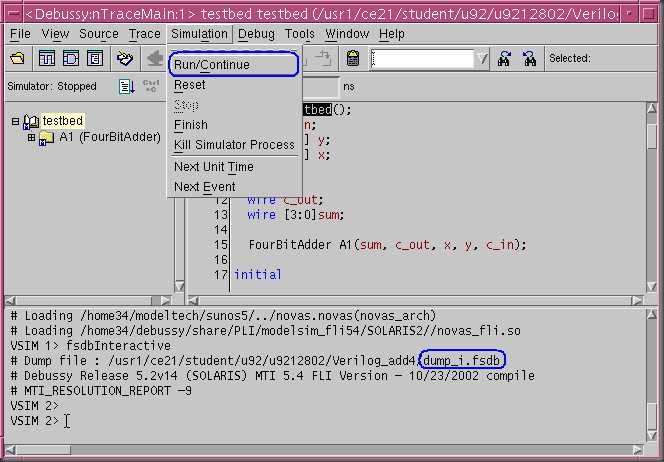The image size is (664, 462).
Task: Click the run simulation script icon
Action: click(127, 86)
